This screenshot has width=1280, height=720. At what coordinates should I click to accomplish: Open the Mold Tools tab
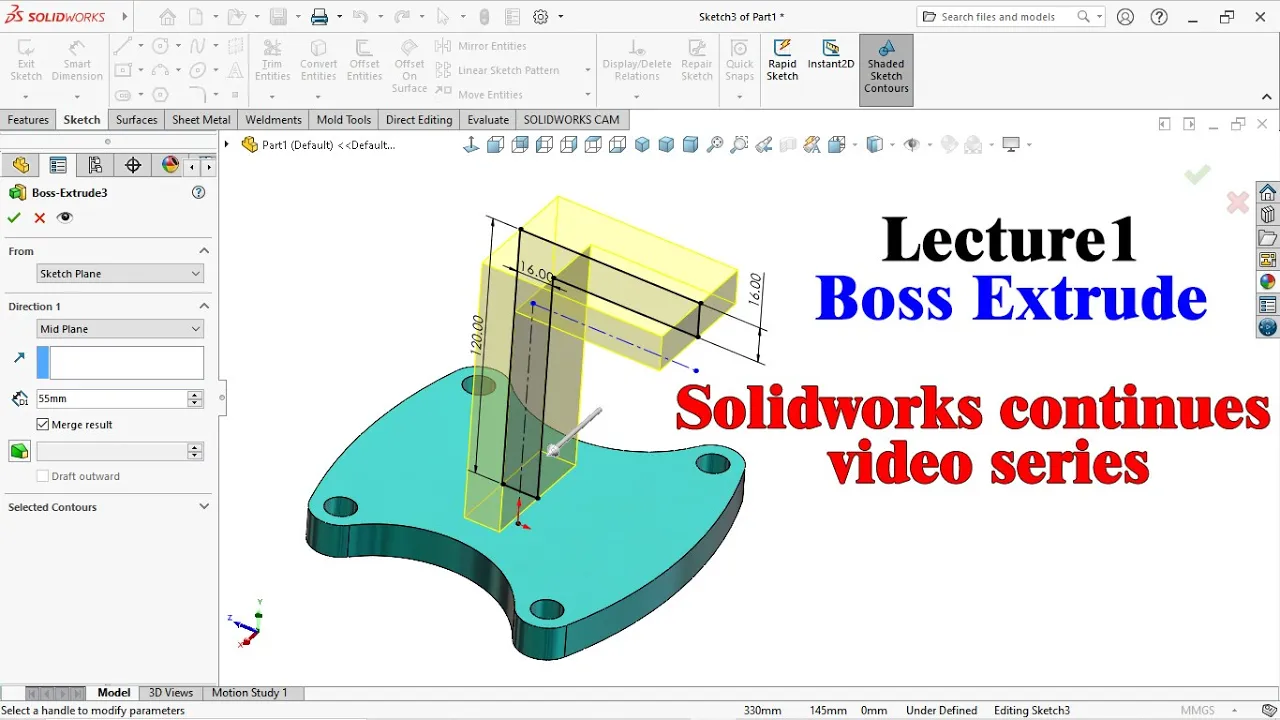pyautogui.click(x=344, y=119)
